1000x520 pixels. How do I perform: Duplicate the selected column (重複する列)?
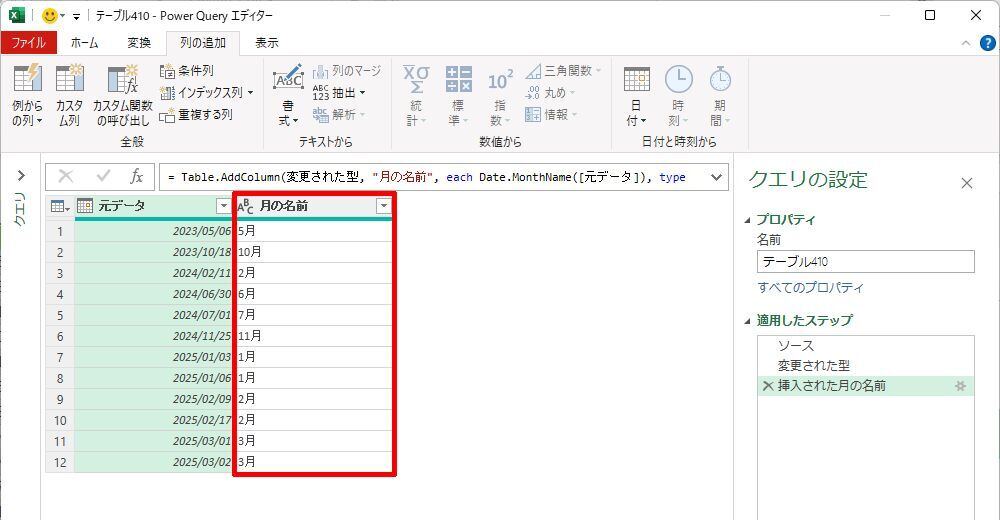pos(196,115)
